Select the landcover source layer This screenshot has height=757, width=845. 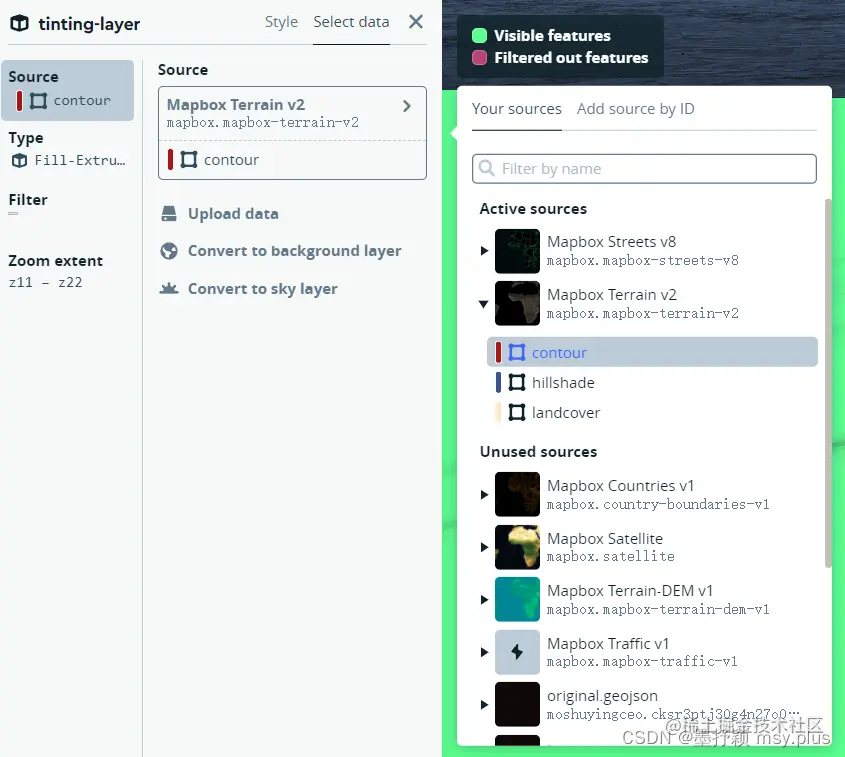tap(652, 413)
